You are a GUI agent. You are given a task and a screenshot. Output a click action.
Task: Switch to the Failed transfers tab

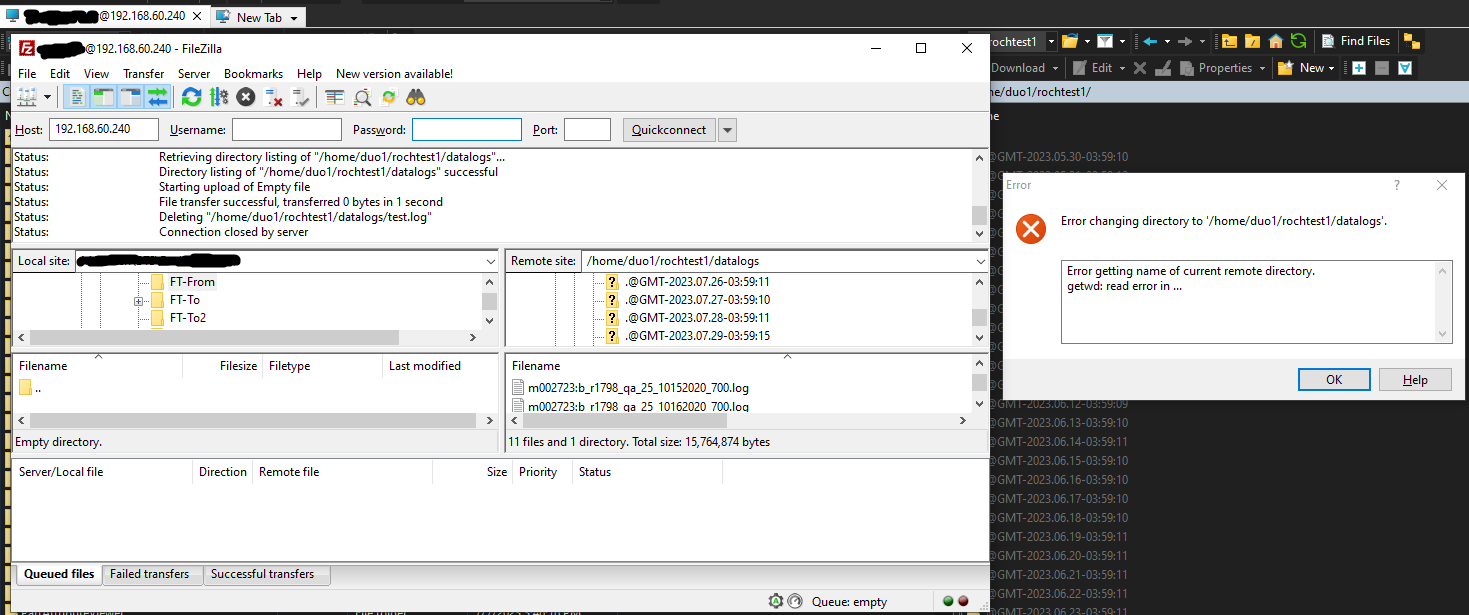click(149, 574)
